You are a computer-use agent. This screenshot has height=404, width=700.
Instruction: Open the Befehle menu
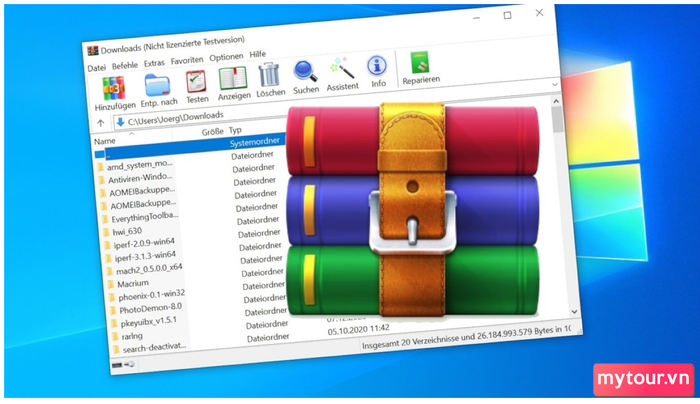(x=125, y=66)
